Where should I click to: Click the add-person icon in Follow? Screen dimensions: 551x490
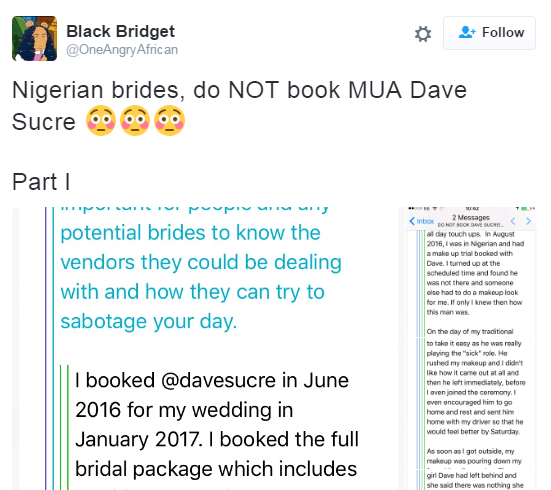[467, 32]
